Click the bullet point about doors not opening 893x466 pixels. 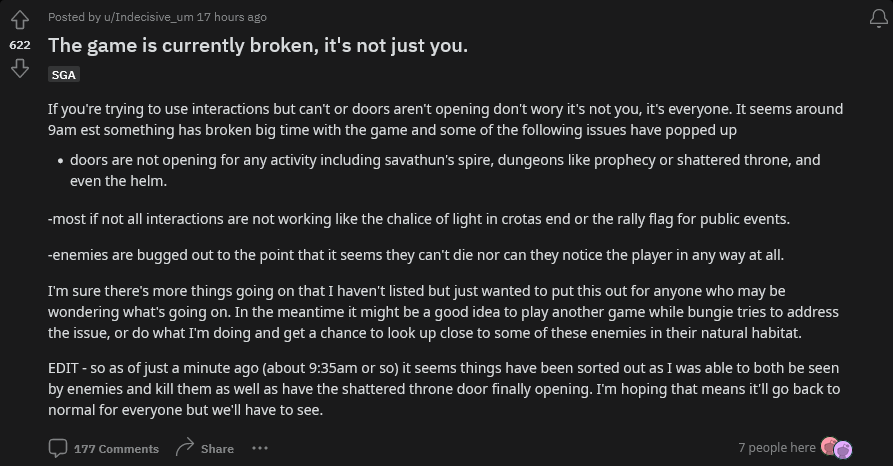[444, 170]
